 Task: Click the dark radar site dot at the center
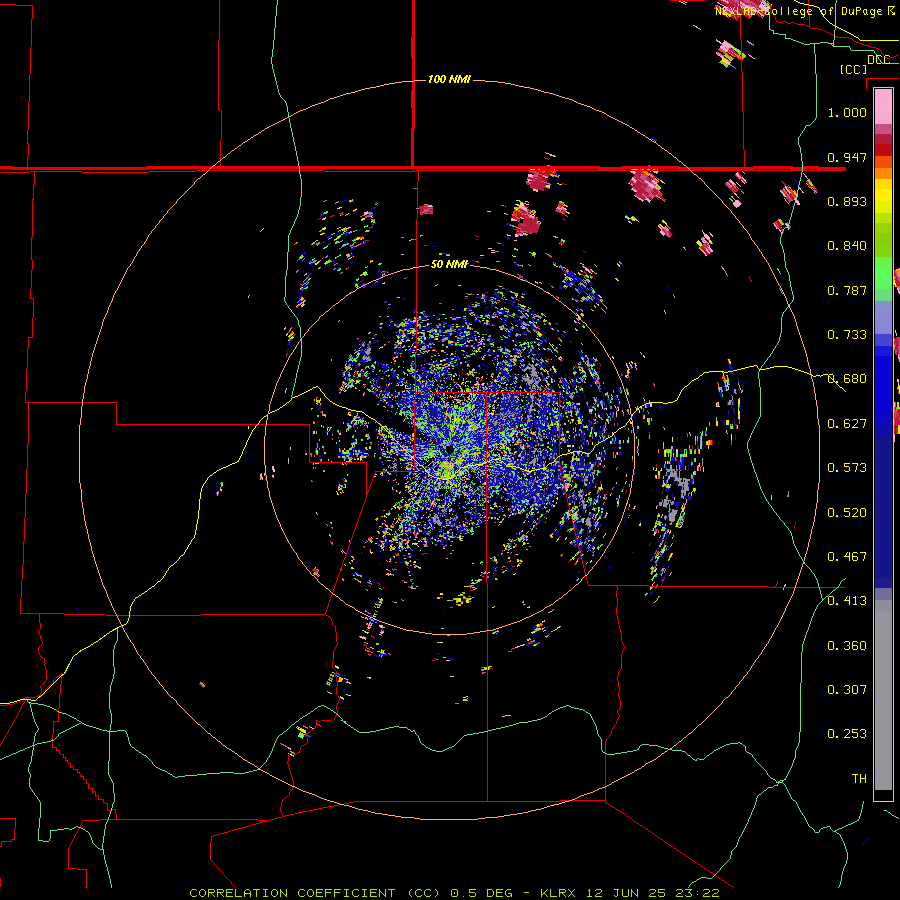[449, 450]
